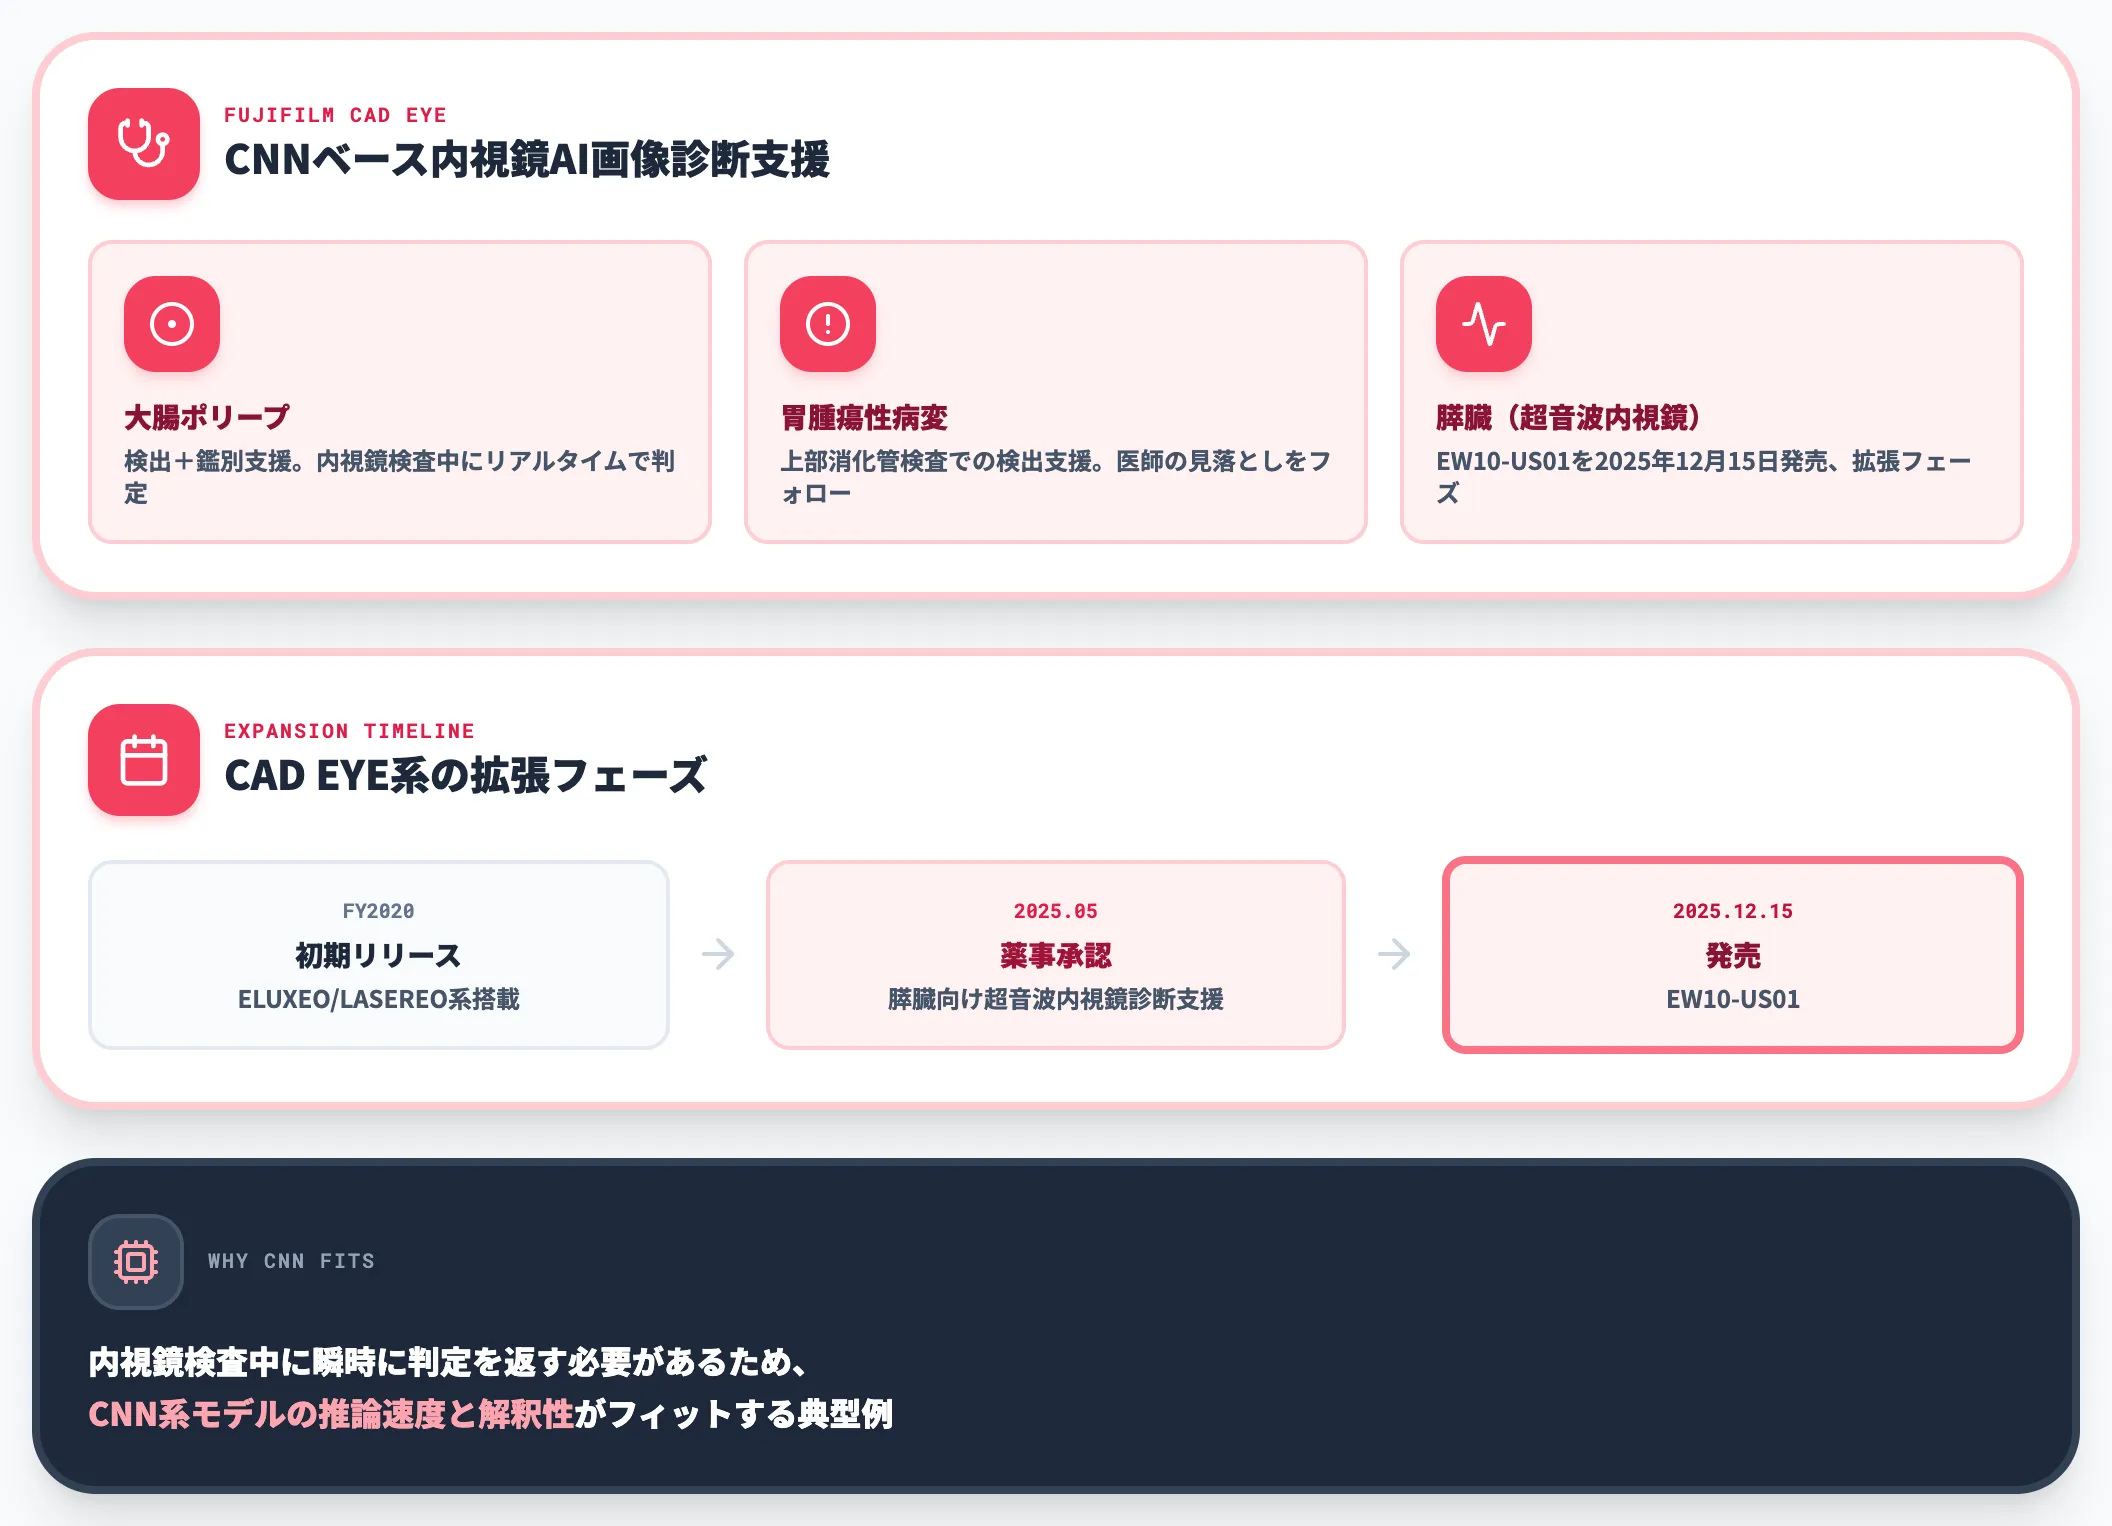Click the EXPANSION TIMELINE label
The image size is (2112, 1526).
click(349, 731)
